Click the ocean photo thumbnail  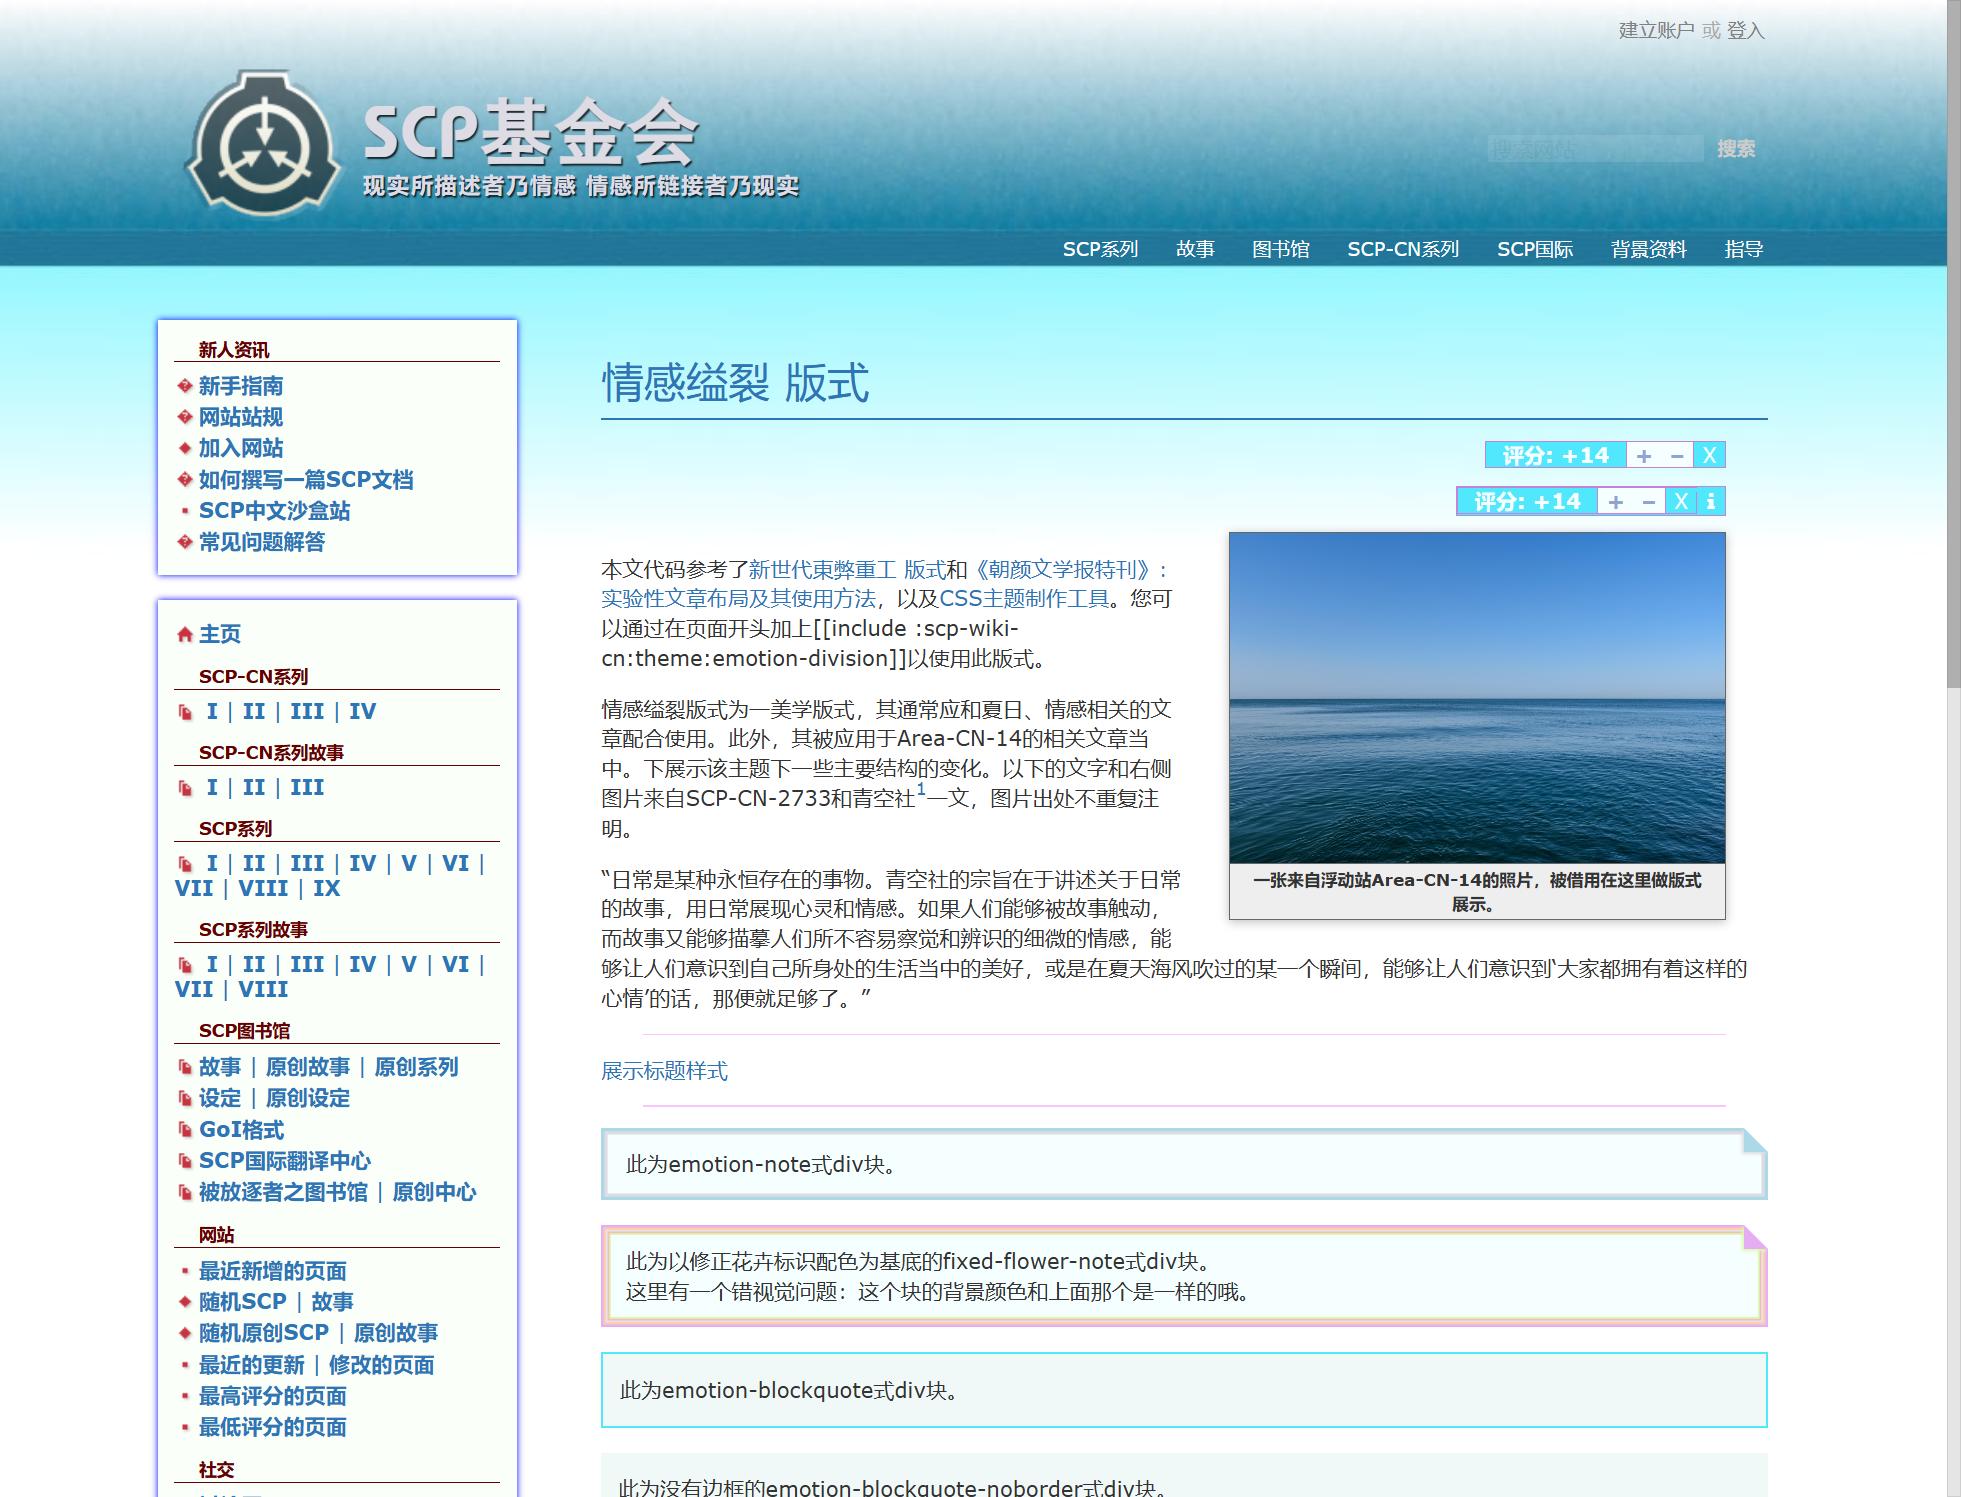pyautogui.click(x=1477, y=698)
